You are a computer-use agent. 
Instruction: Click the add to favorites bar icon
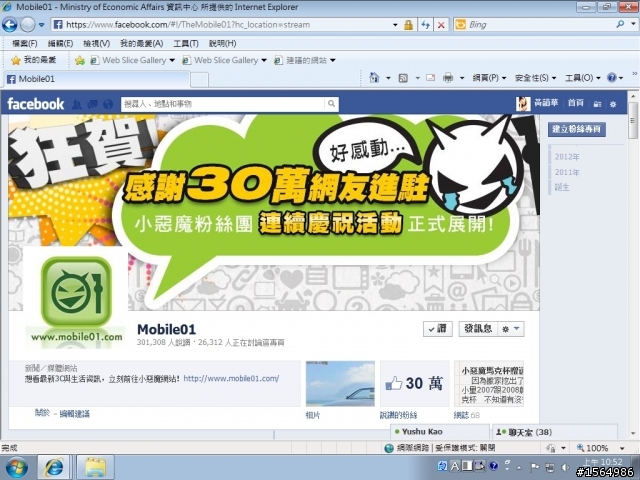tap(80, 60)
